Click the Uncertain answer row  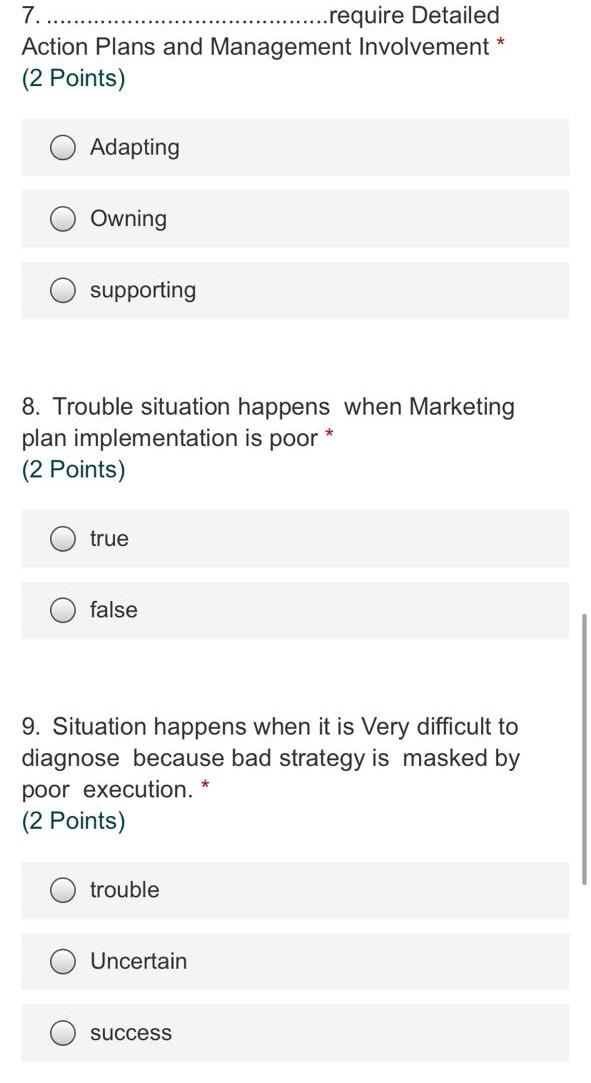[295, 961]
